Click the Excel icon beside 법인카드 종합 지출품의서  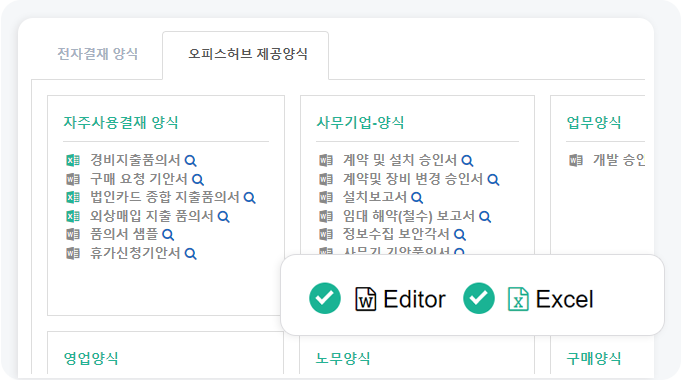point(73,198)
